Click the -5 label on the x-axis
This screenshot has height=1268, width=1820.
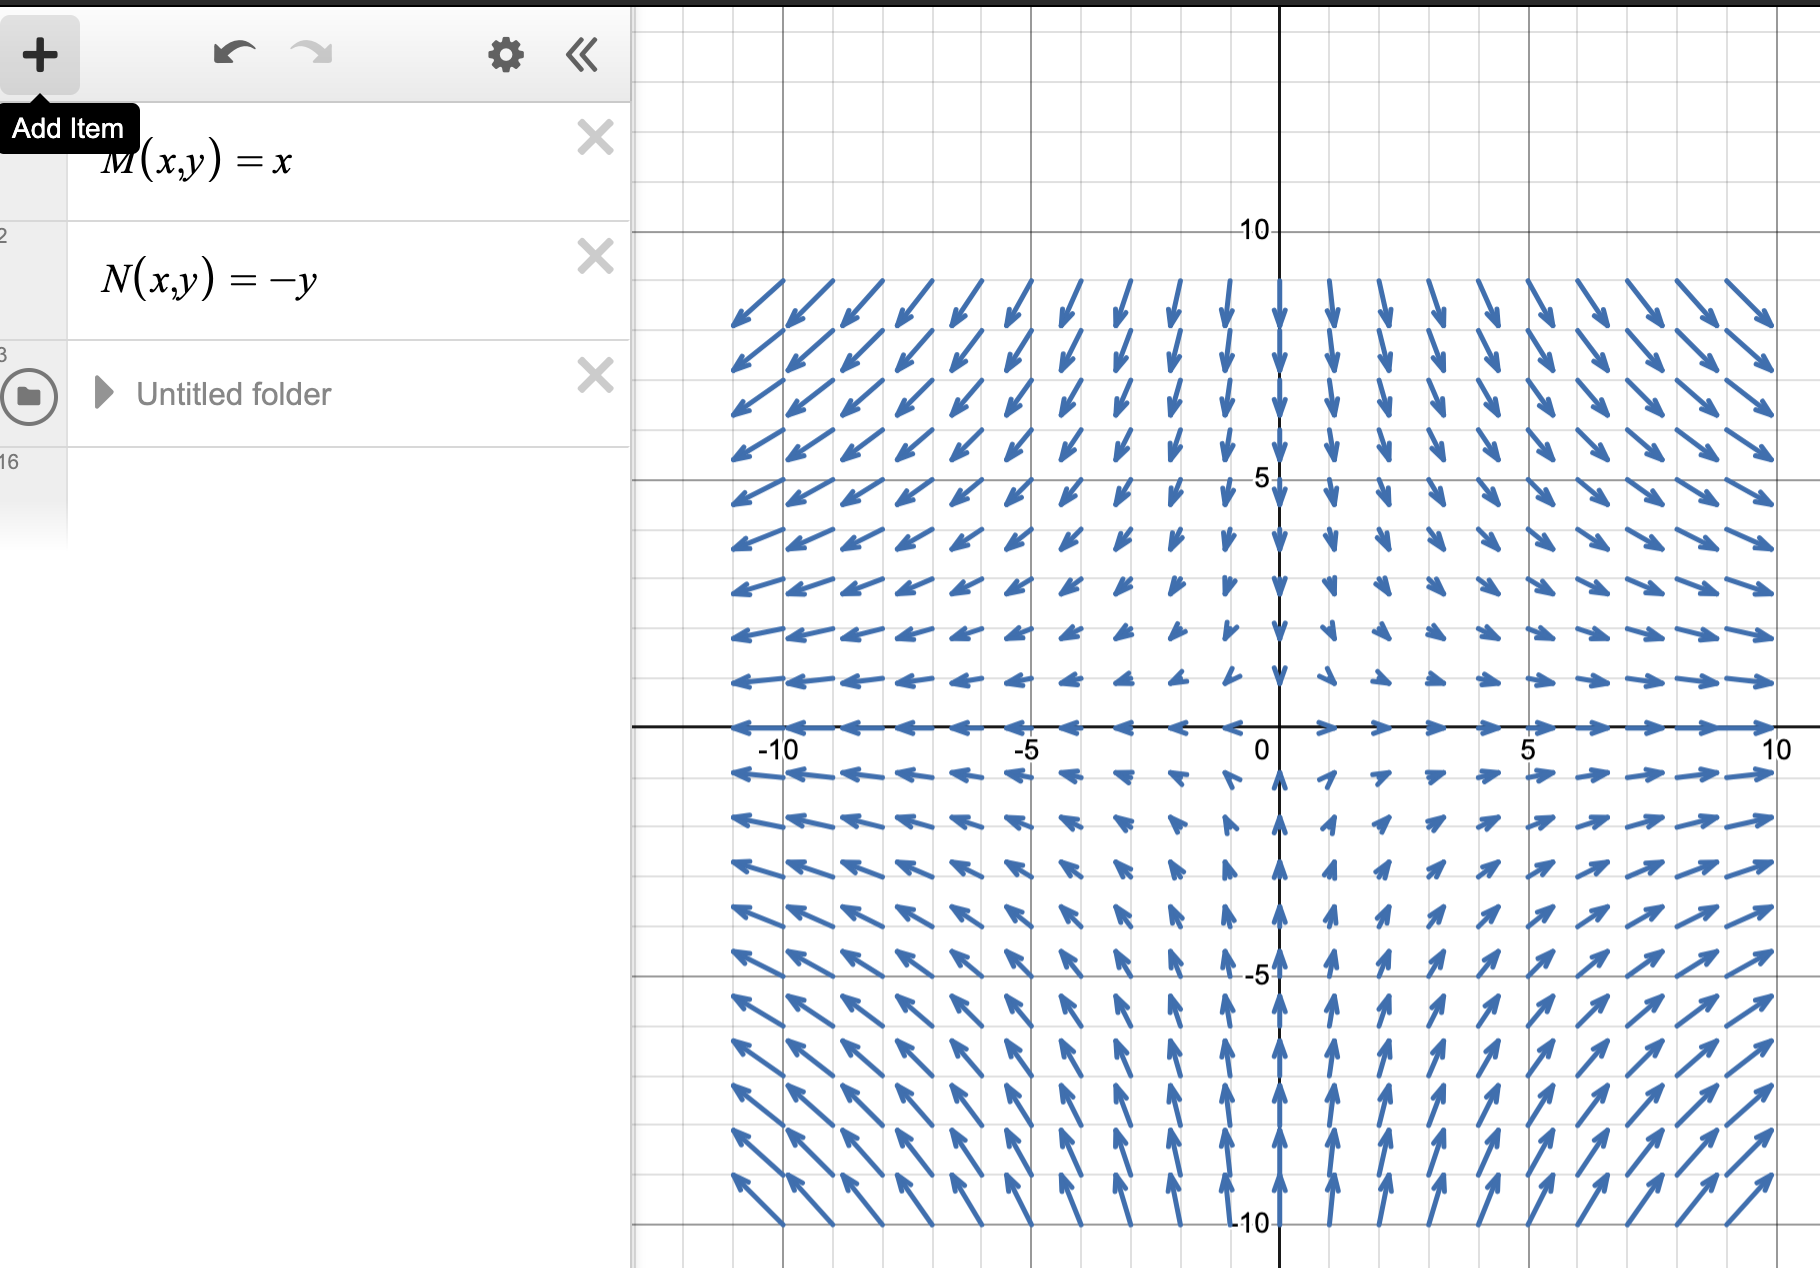click(x=1025, y=750)
